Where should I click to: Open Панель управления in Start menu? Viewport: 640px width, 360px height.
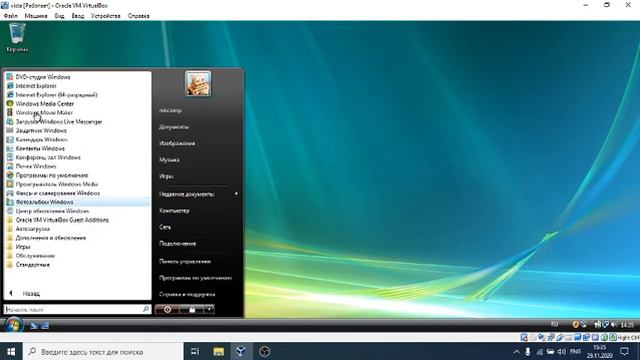tap(185, 261)
